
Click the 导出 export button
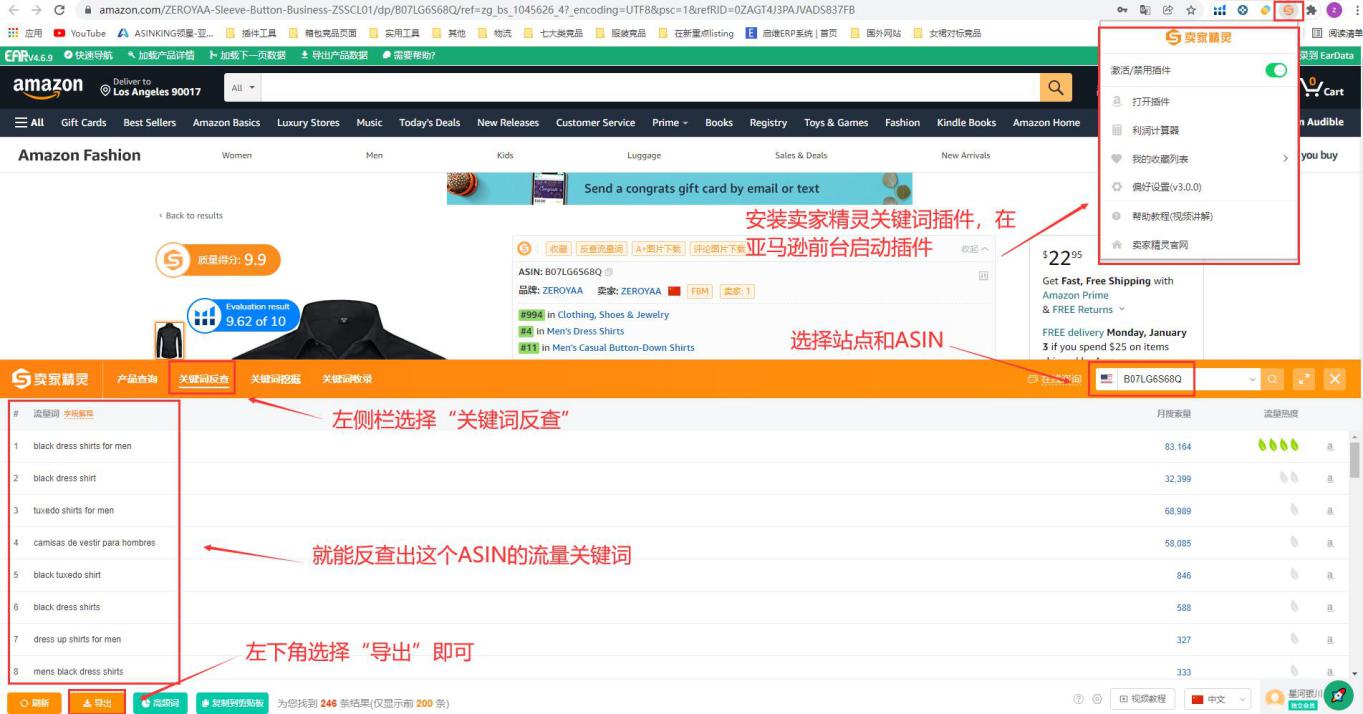pos(97,702)
